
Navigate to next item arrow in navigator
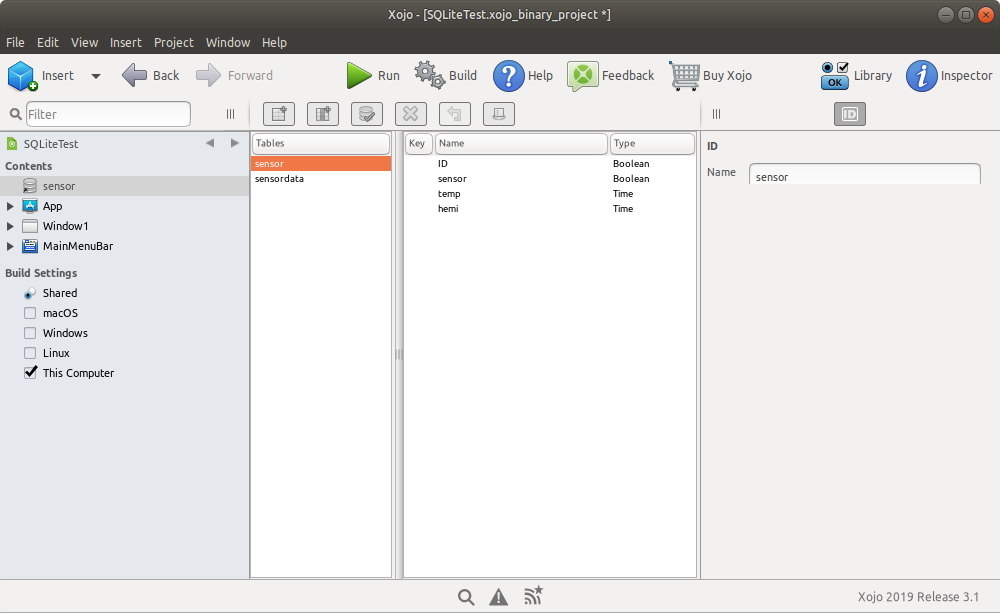pos(235,143)
